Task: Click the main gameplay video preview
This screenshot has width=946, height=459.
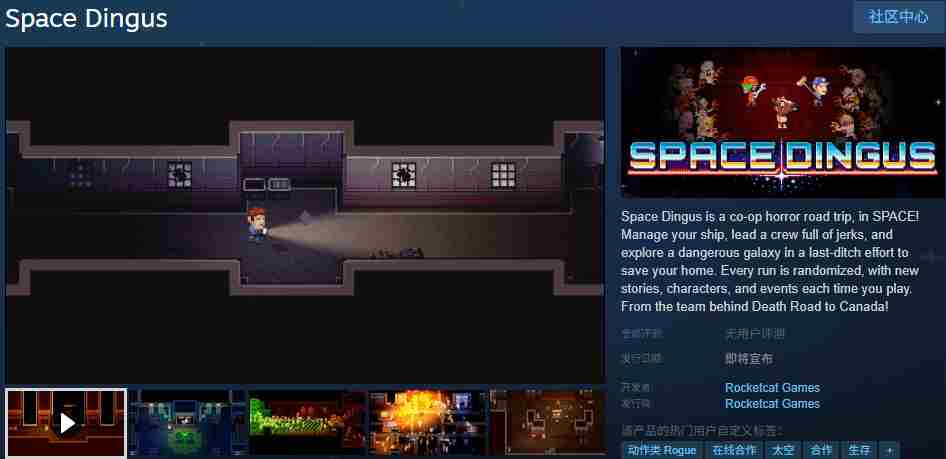Action: click(305, 215)
